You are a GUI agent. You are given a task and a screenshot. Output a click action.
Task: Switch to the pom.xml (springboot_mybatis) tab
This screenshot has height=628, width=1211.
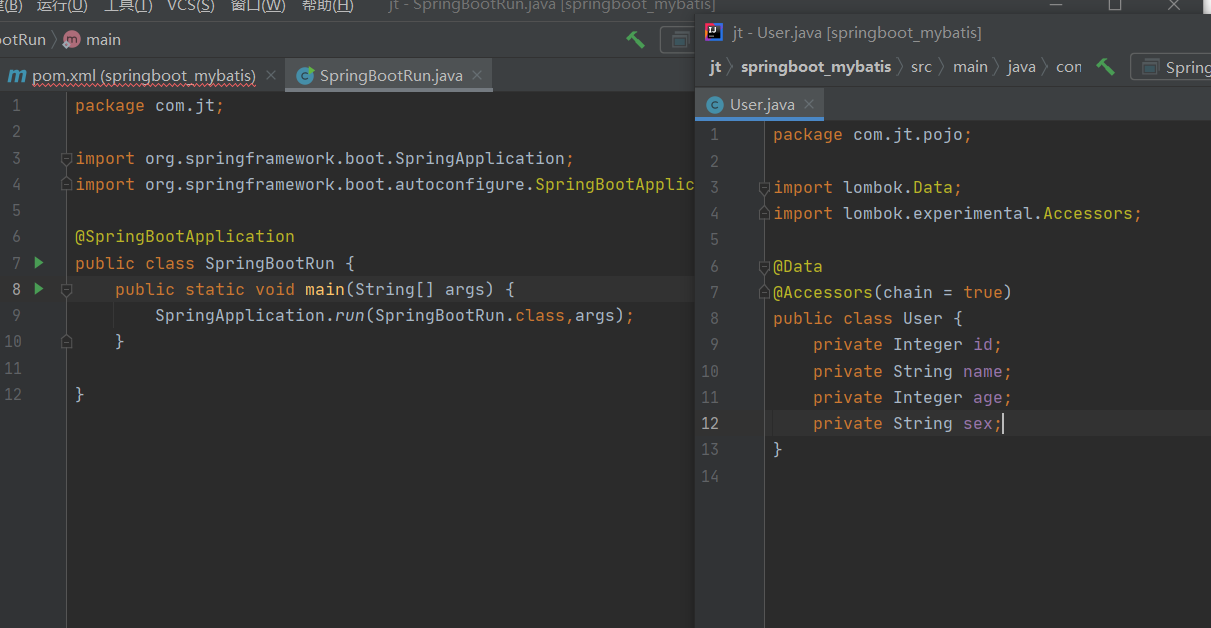(143, 75)
